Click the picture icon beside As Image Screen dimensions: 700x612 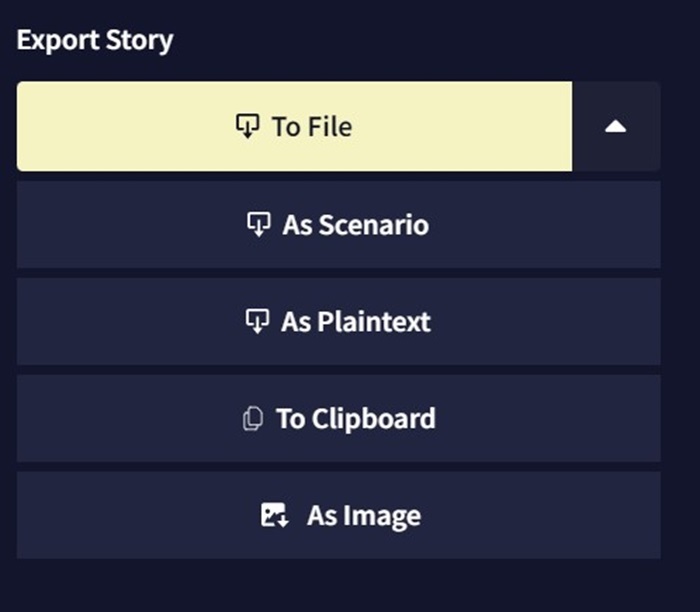[x=274, y=516]
